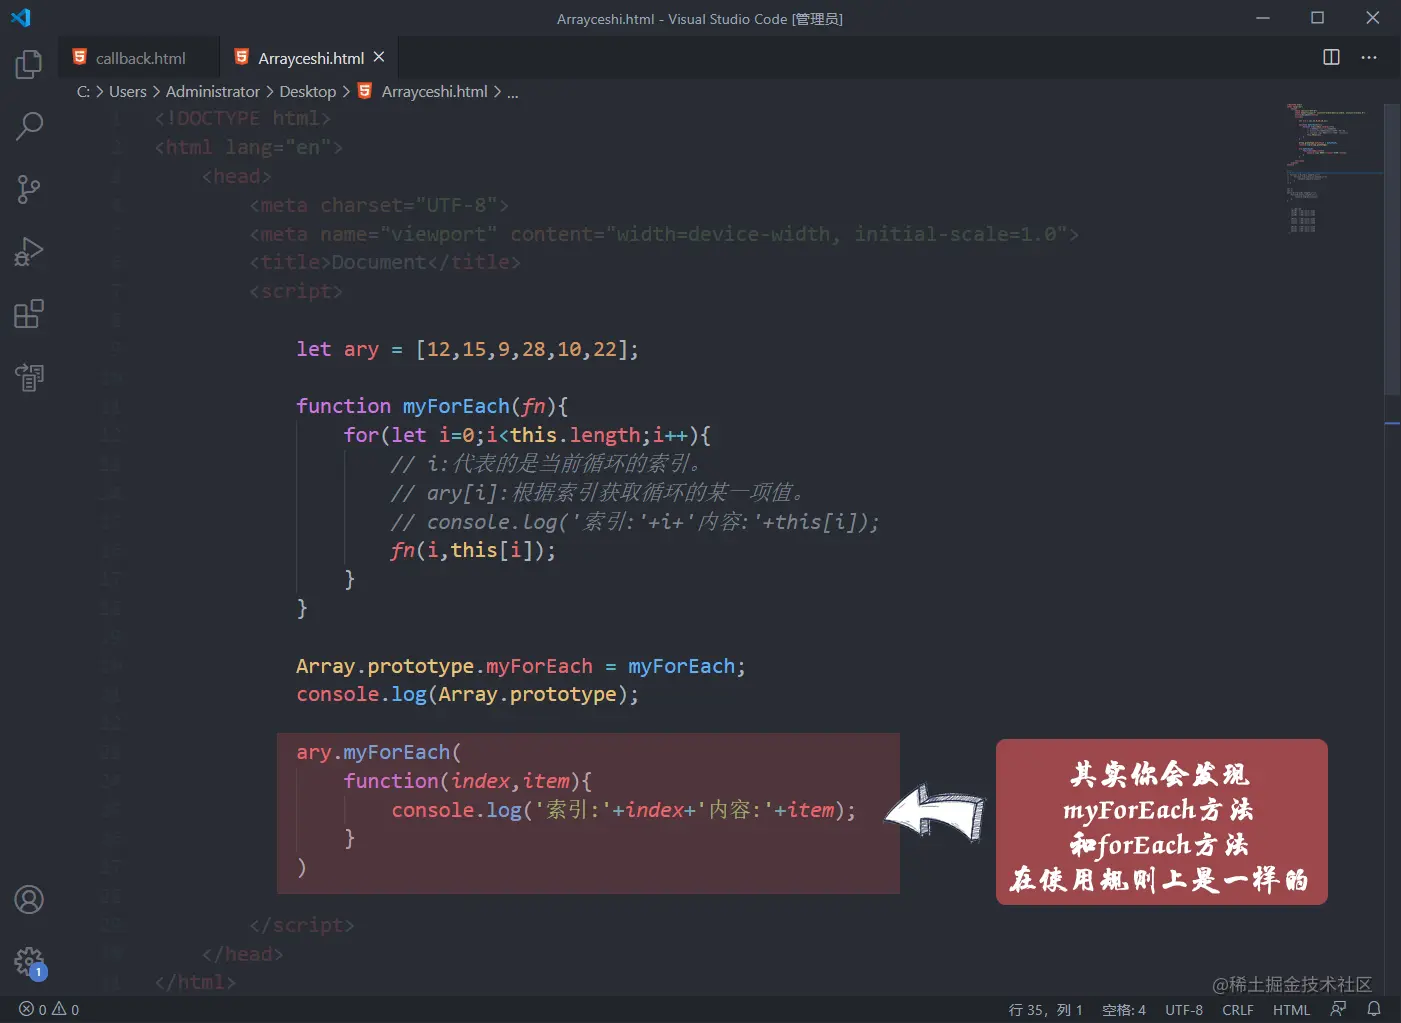This screenshot has width=1401, height=1023.
Task: Click the 'function myForEach(fn){' line
Action: pos(432,406)
